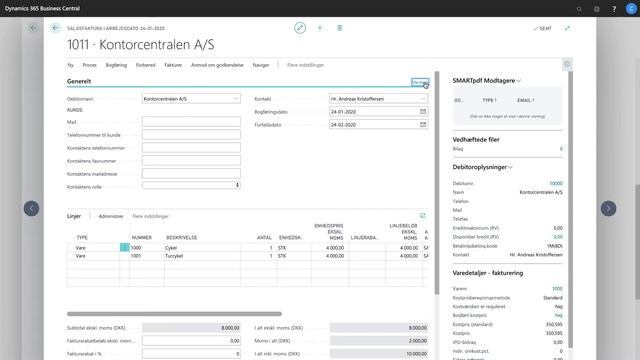The height and width of the screenshot is (360, 640).
Task: Open row options for Cykel line
Action: click(124, 247)
